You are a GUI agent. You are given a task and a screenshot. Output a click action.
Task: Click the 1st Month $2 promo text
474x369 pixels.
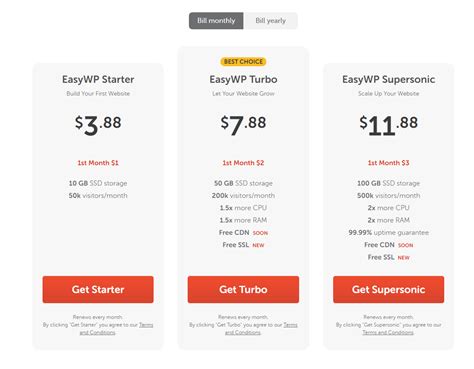[x=243, y=163]
